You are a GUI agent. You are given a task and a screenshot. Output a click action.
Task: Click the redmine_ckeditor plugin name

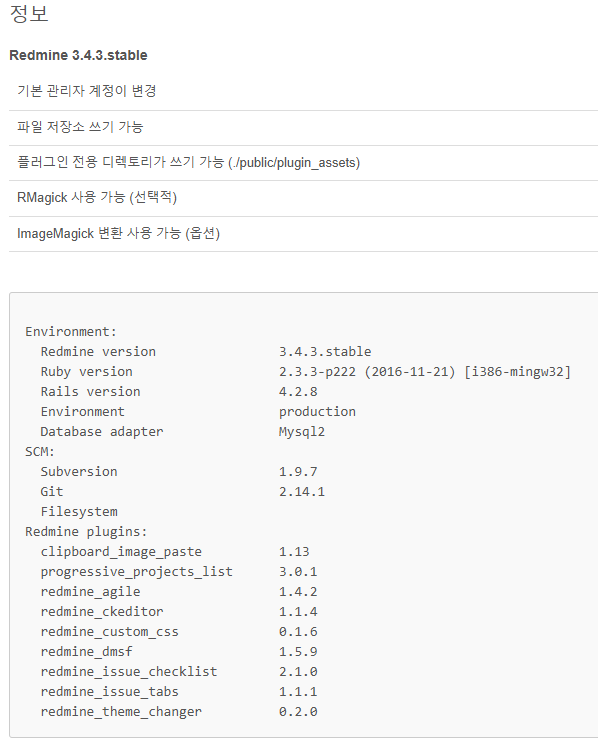pos(102,612)
